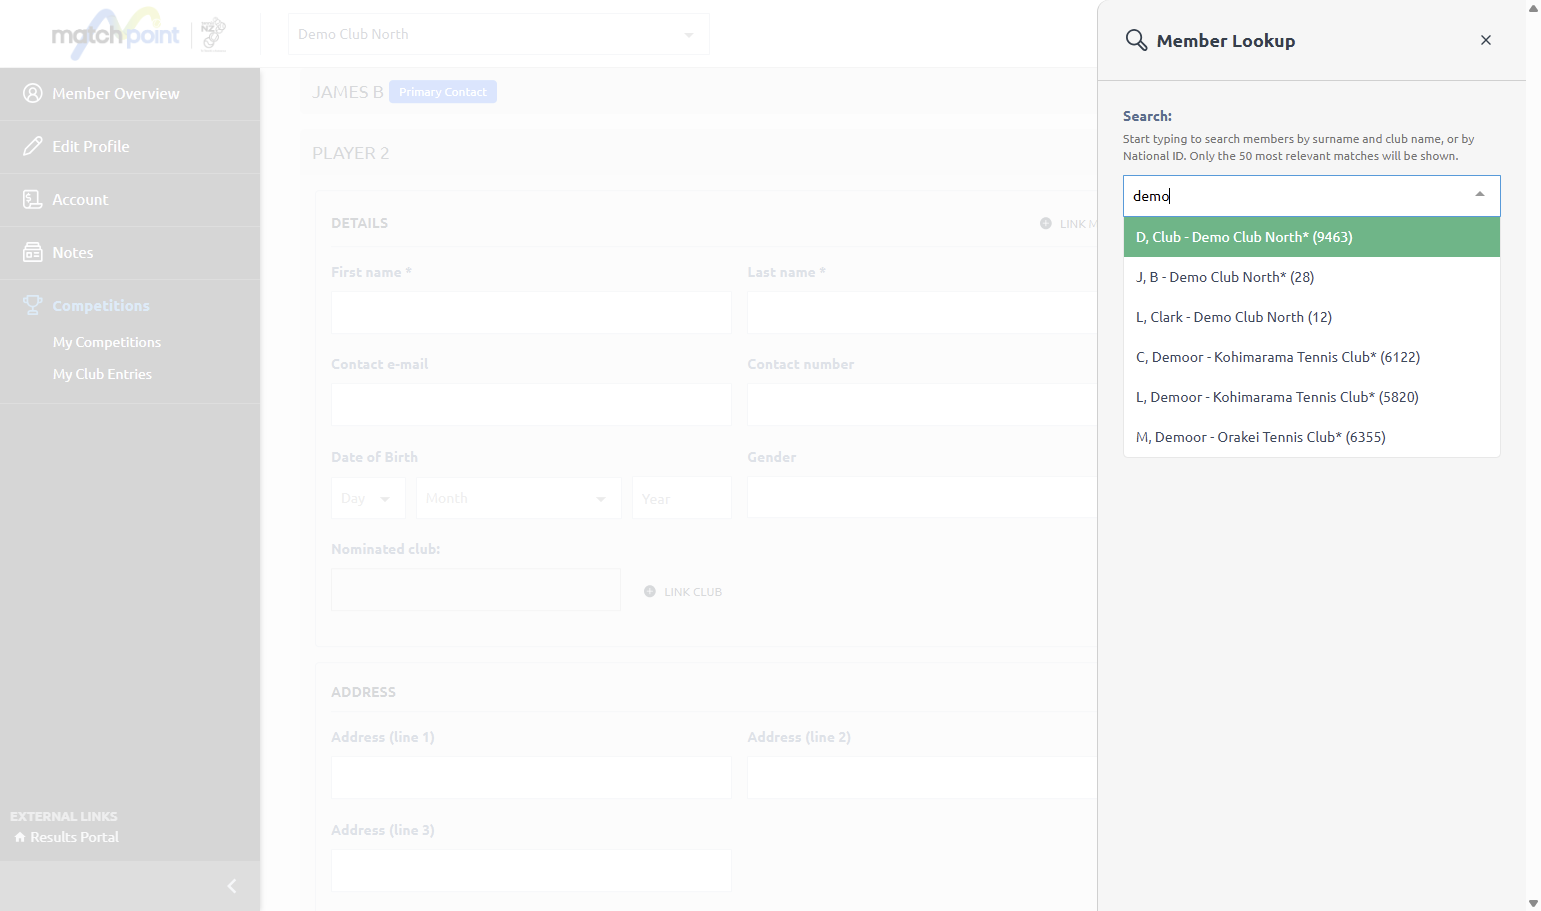Click the Member Lookup magnifier icon
Viewport: 1541px width, 911px height.
pyautogui.click(x=1136, y=40)
